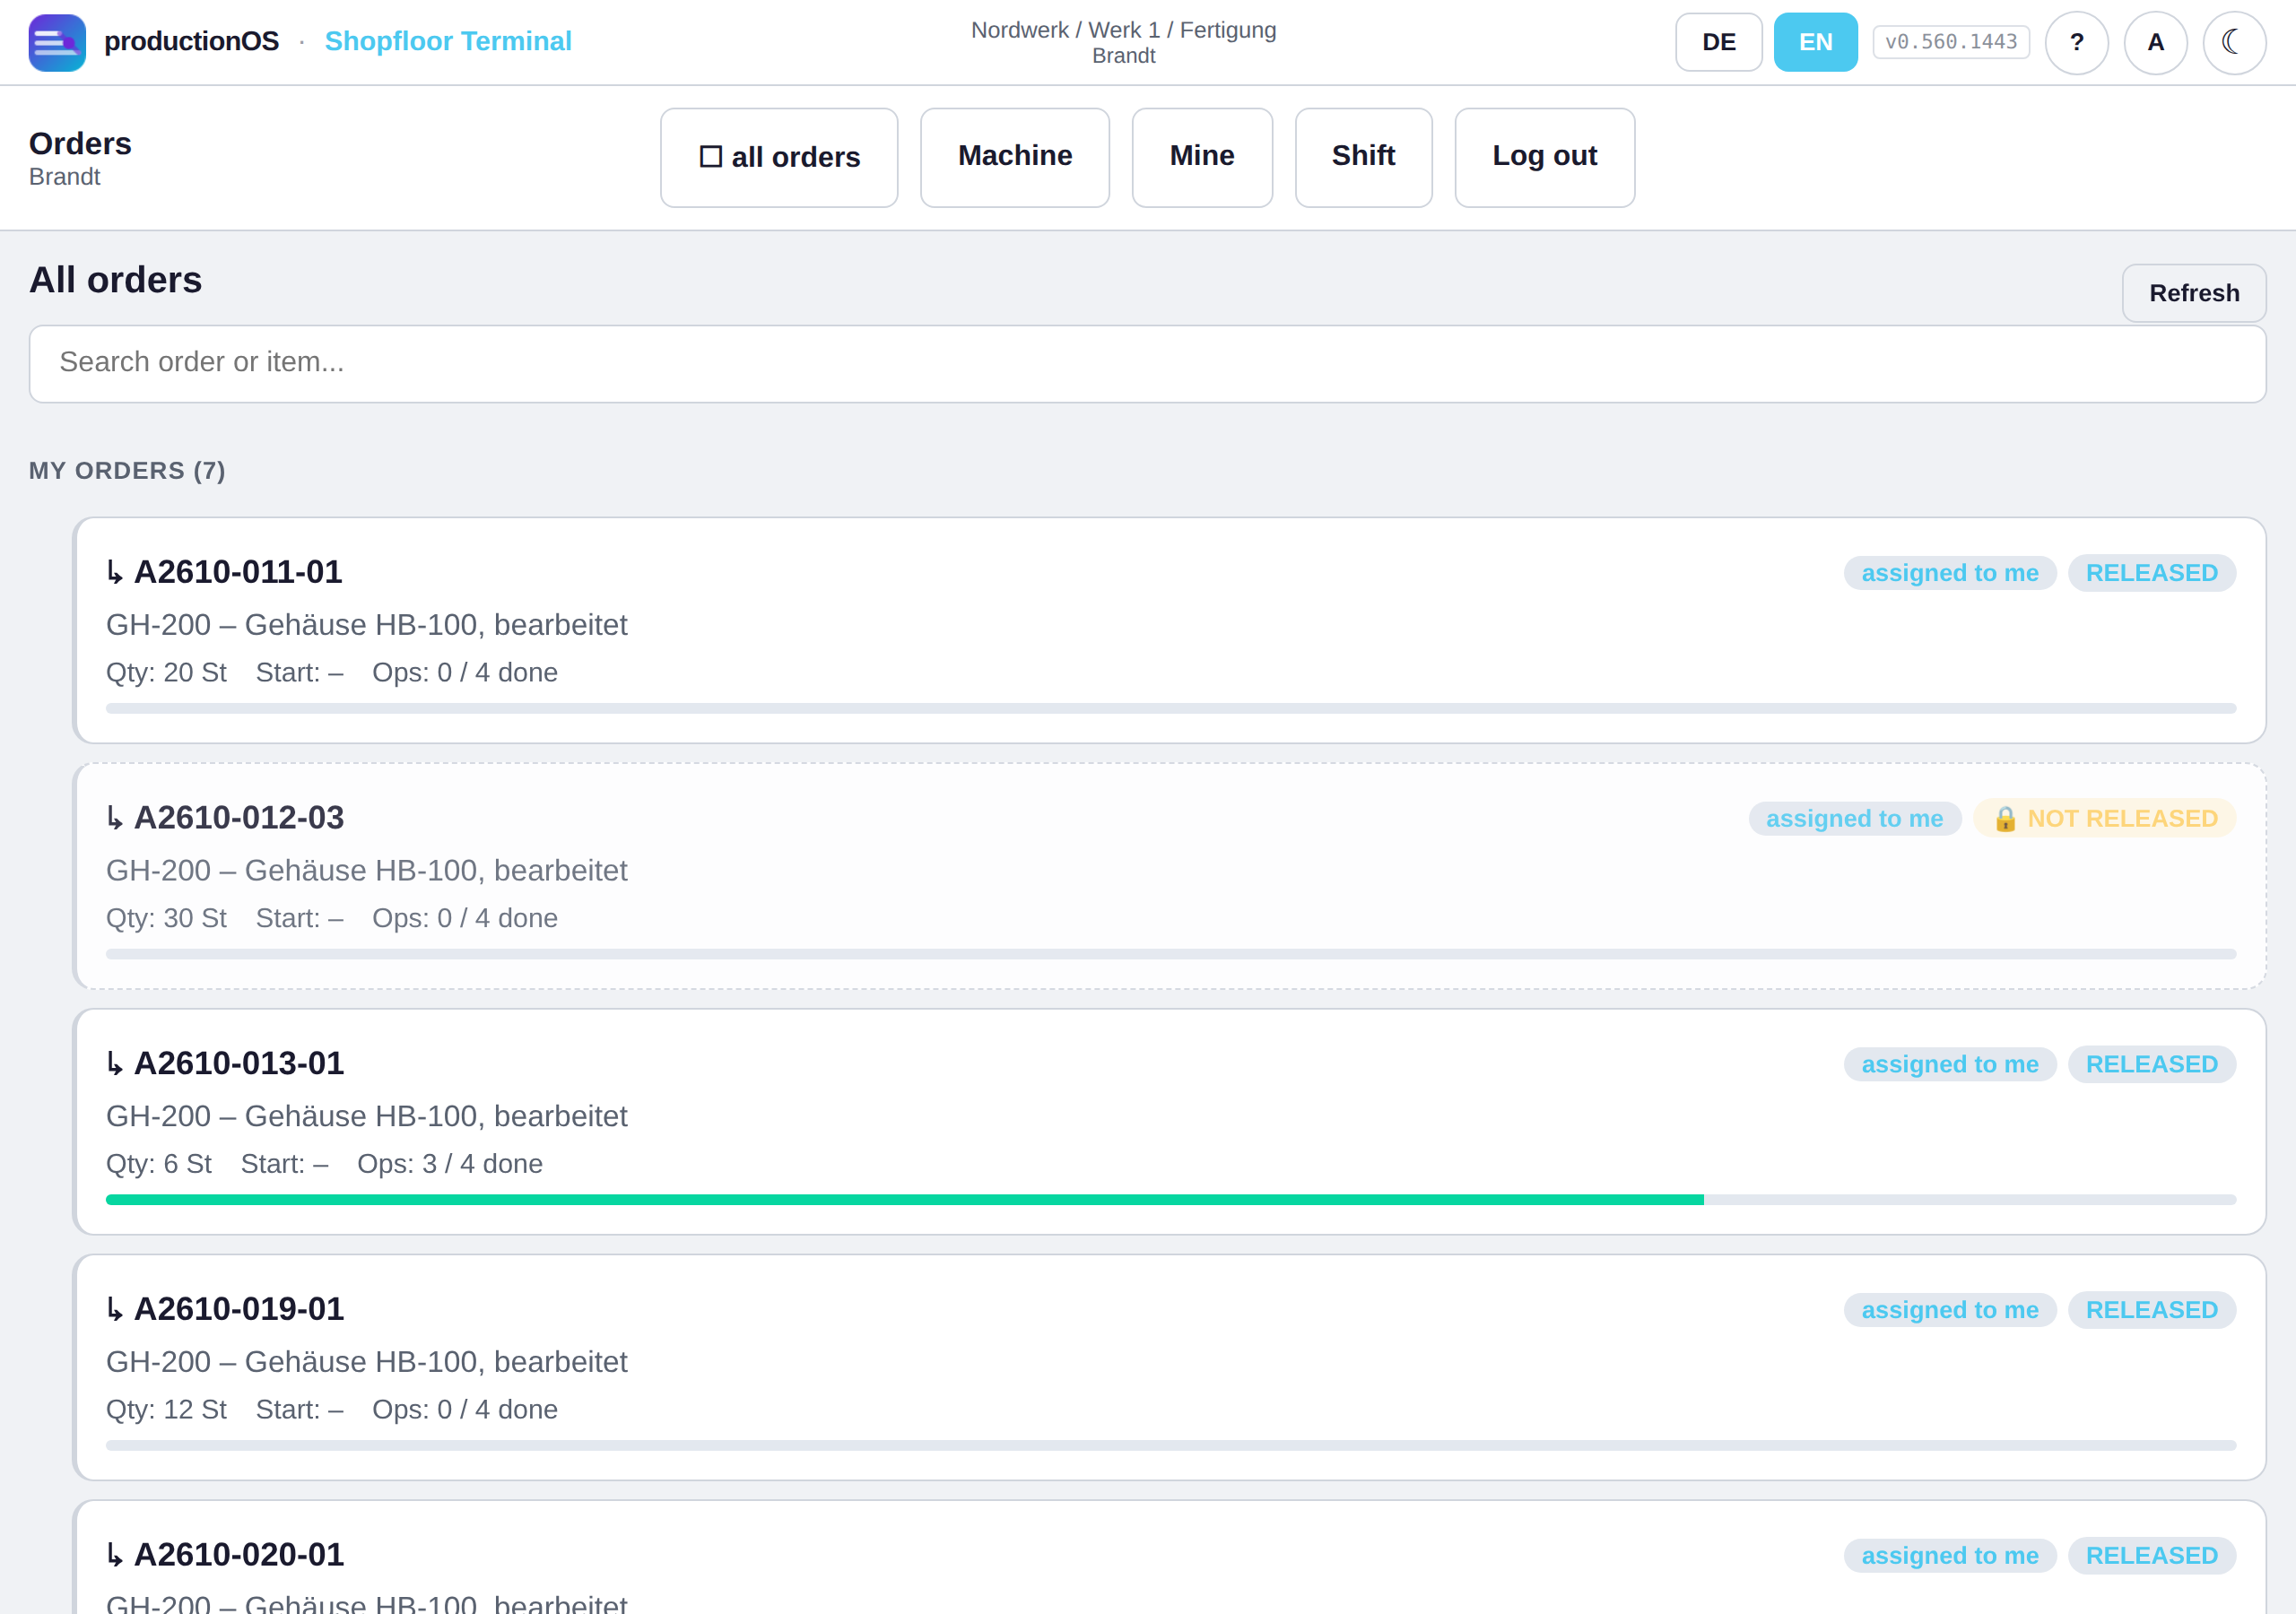Click the empty progress bar of A2610-011-01
The height and width of the screenshot is (1614, 2296).
click(x=1170, y=709)
